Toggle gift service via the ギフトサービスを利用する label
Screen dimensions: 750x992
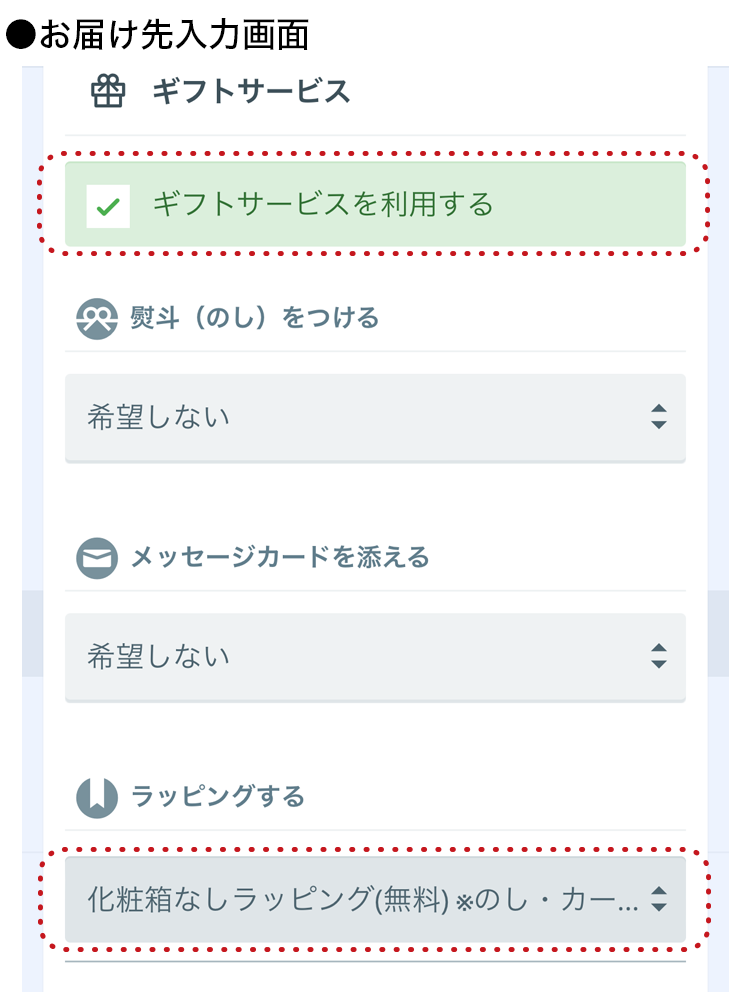point(323,204)
